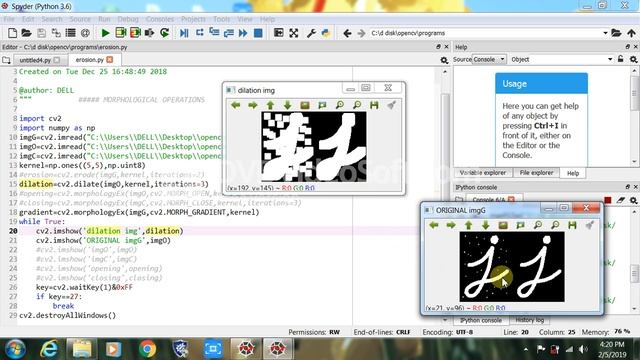The width and height of the screenshot is (640, 360).
Task: Run current cell and advance to next
Action: (135, 33)
